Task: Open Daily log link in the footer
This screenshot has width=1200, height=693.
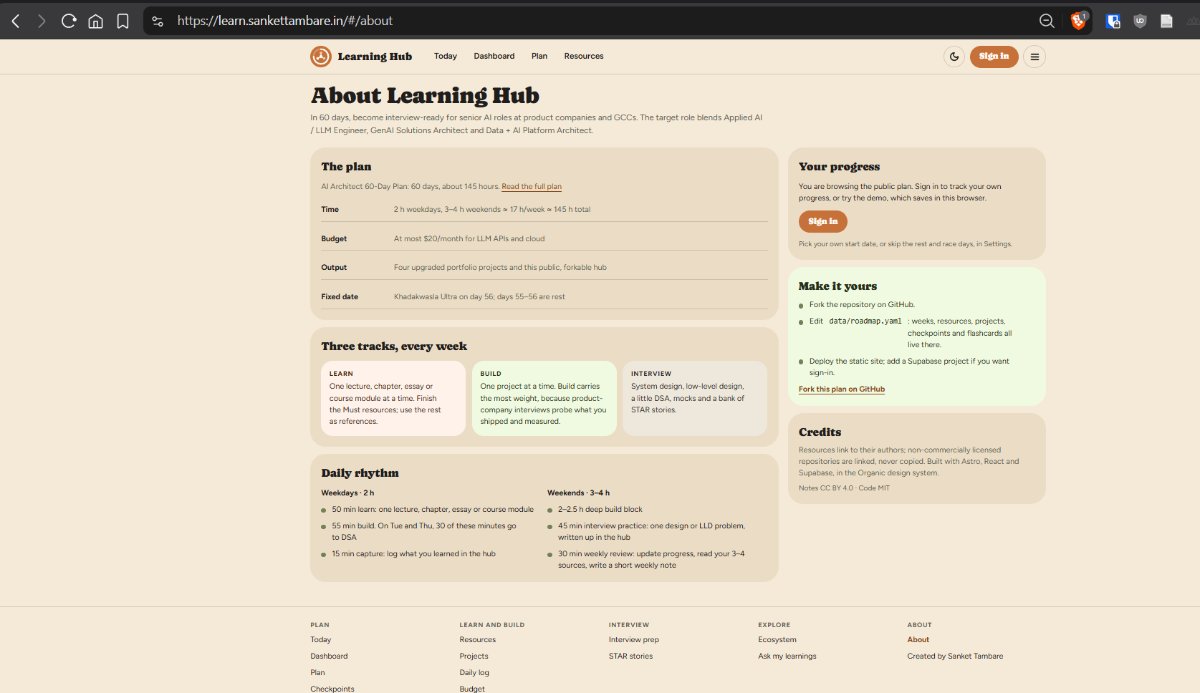Action: pos(474,672)
